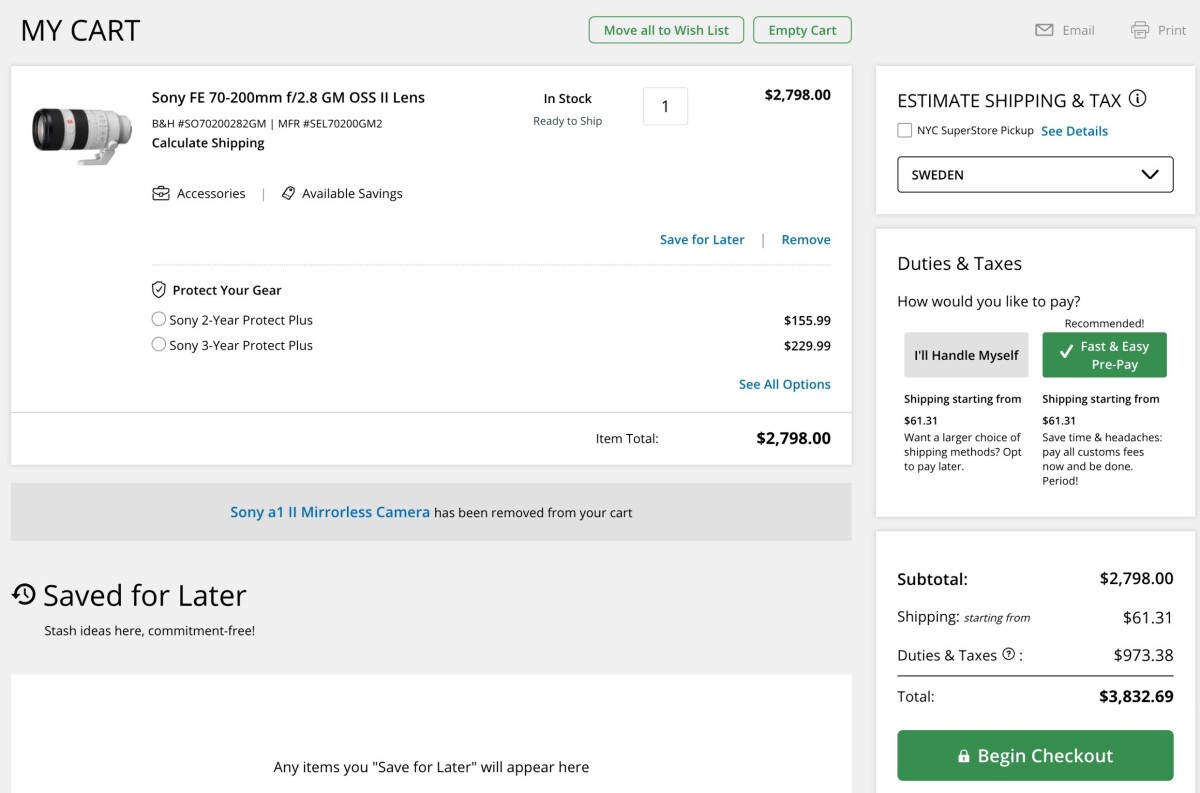Enable NYC SuperStore Pickup checkbox
1200x793 pixels.
(905, 130)
